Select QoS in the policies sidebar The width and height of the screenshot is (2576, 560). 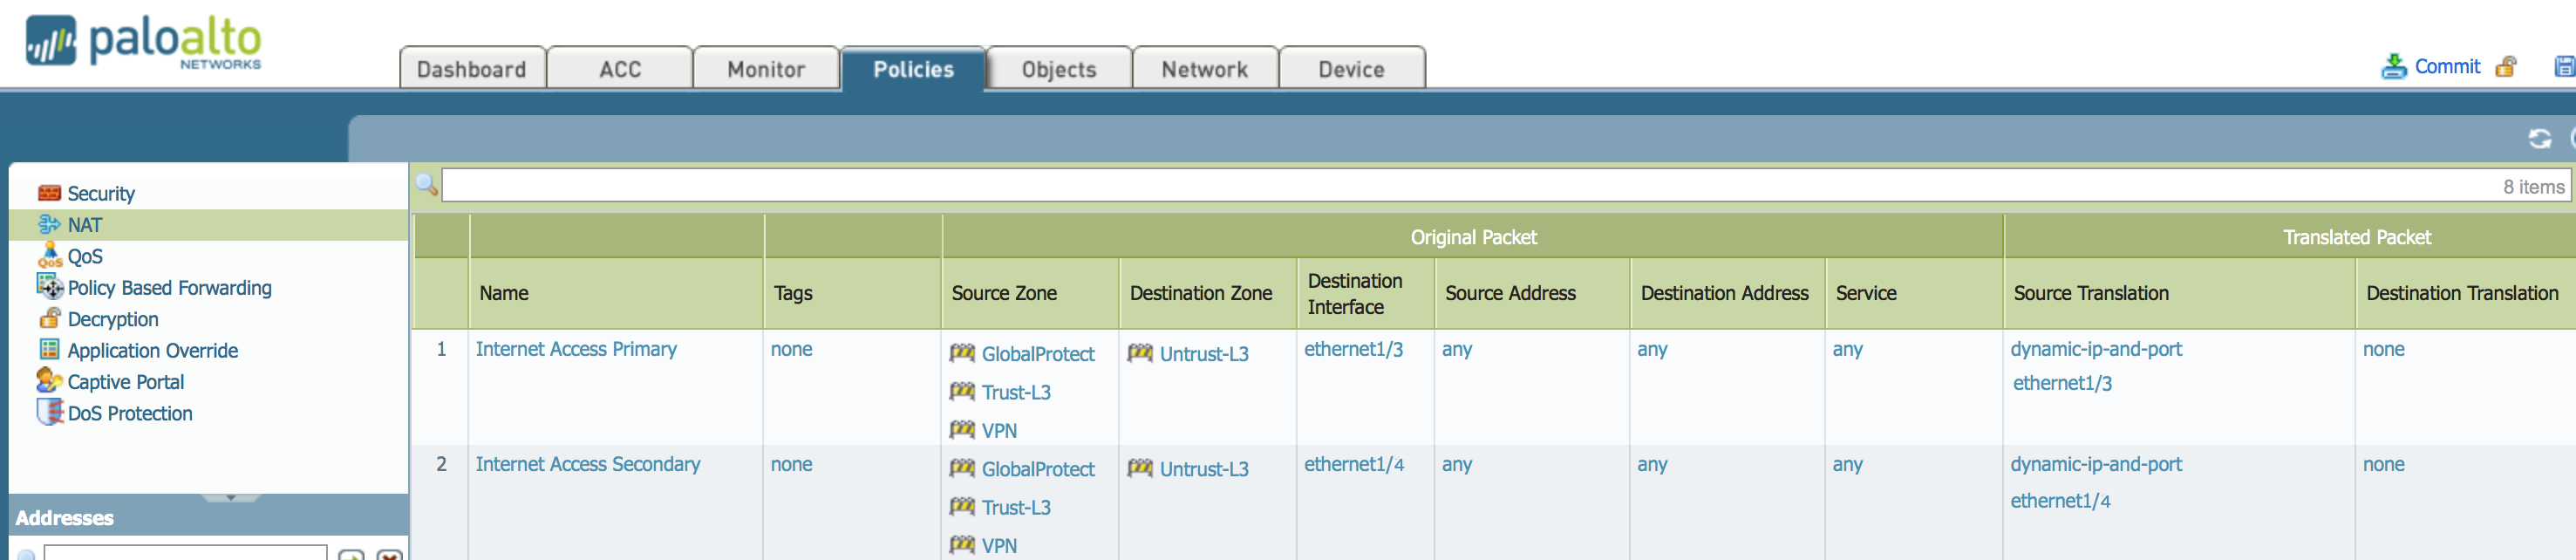click(84, 257)
